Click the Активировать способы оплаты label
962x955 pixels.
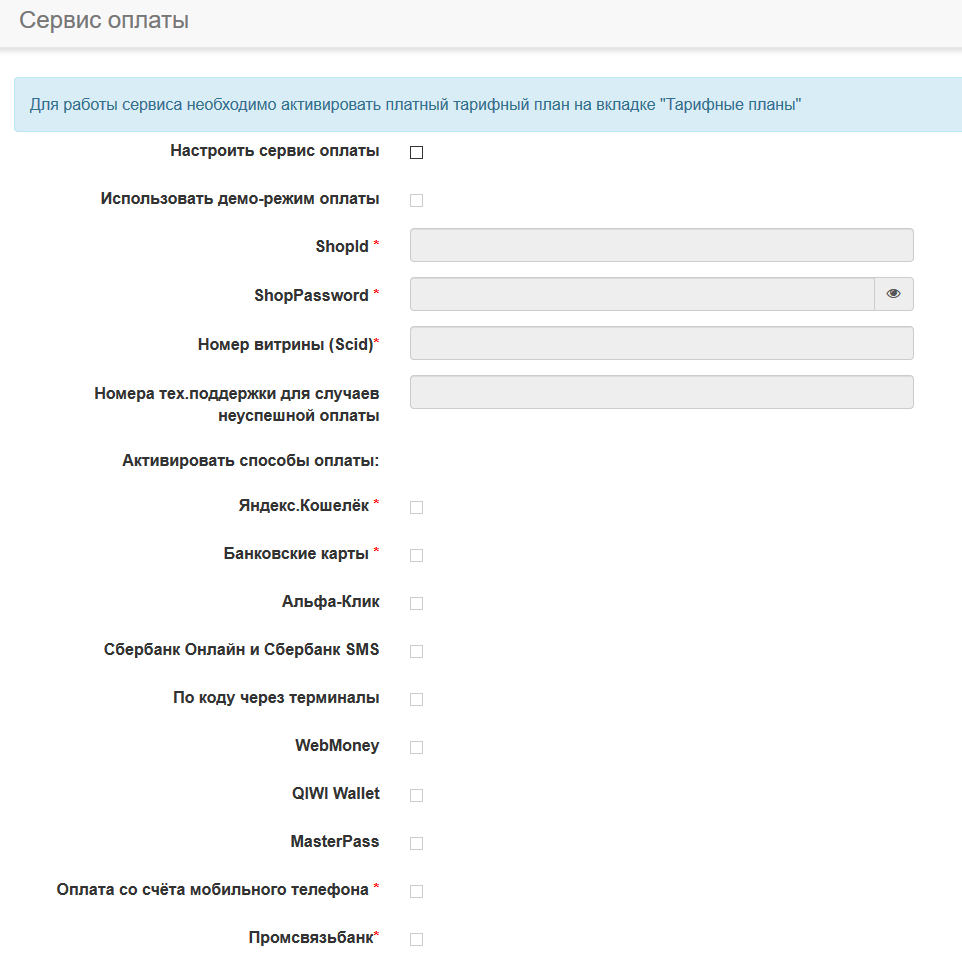tap(250, 461)
